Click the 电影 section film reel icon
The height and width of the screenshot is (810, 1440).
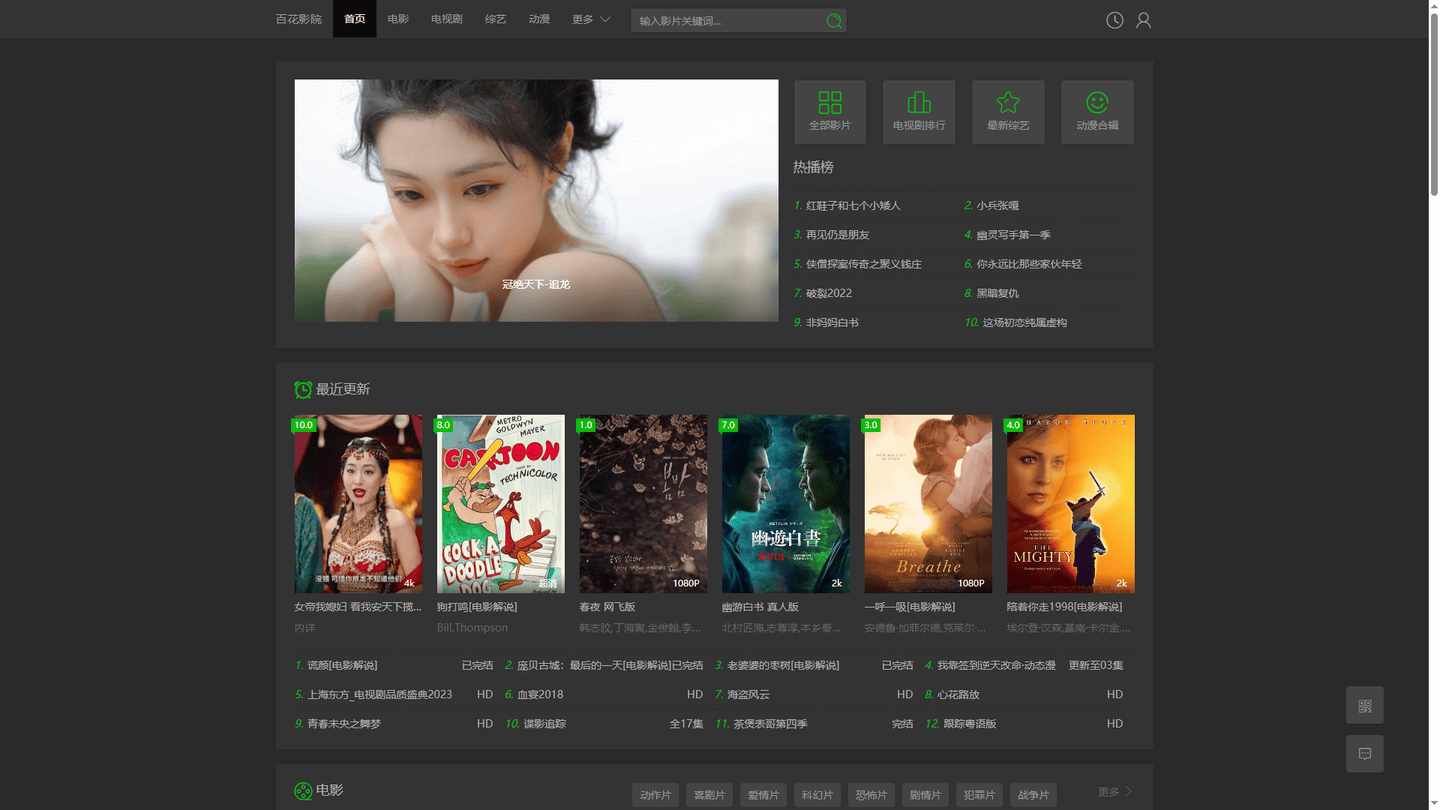(303, 791)
